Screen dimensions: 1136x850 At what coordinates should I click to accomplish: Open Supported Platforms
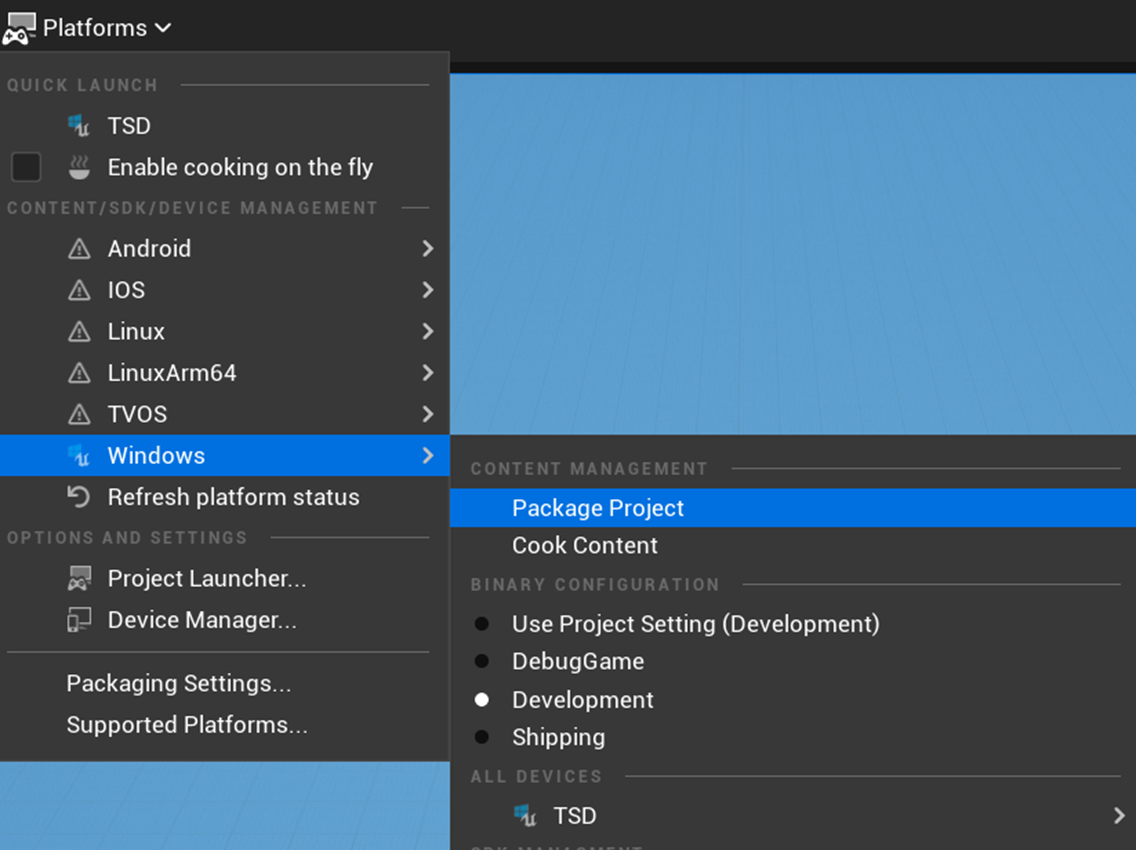187,725
